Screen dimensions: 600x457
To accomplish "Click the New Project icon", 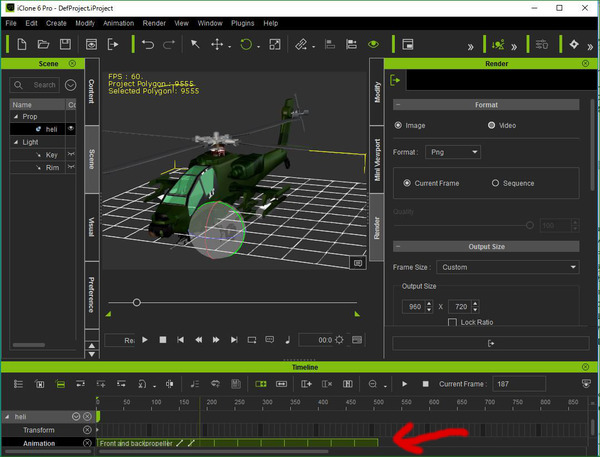I will tap(22, 44).
